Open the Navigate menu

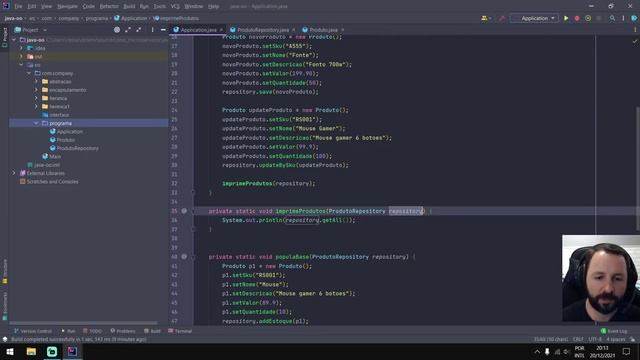click(x=67, y=7)
